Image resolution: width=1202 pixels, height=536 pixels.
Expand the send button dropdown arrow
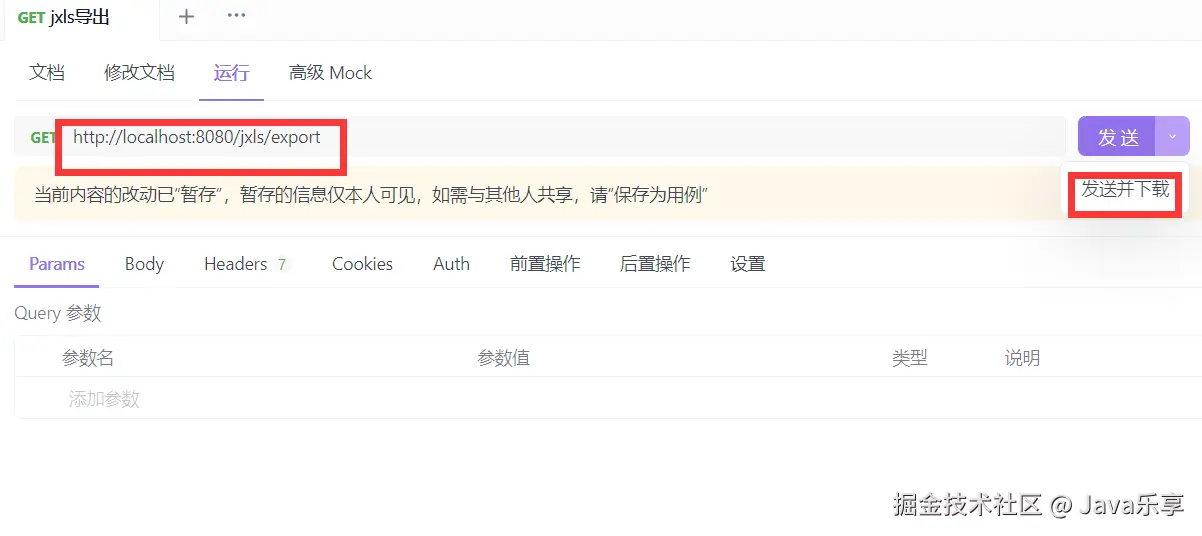(1173, 137)
